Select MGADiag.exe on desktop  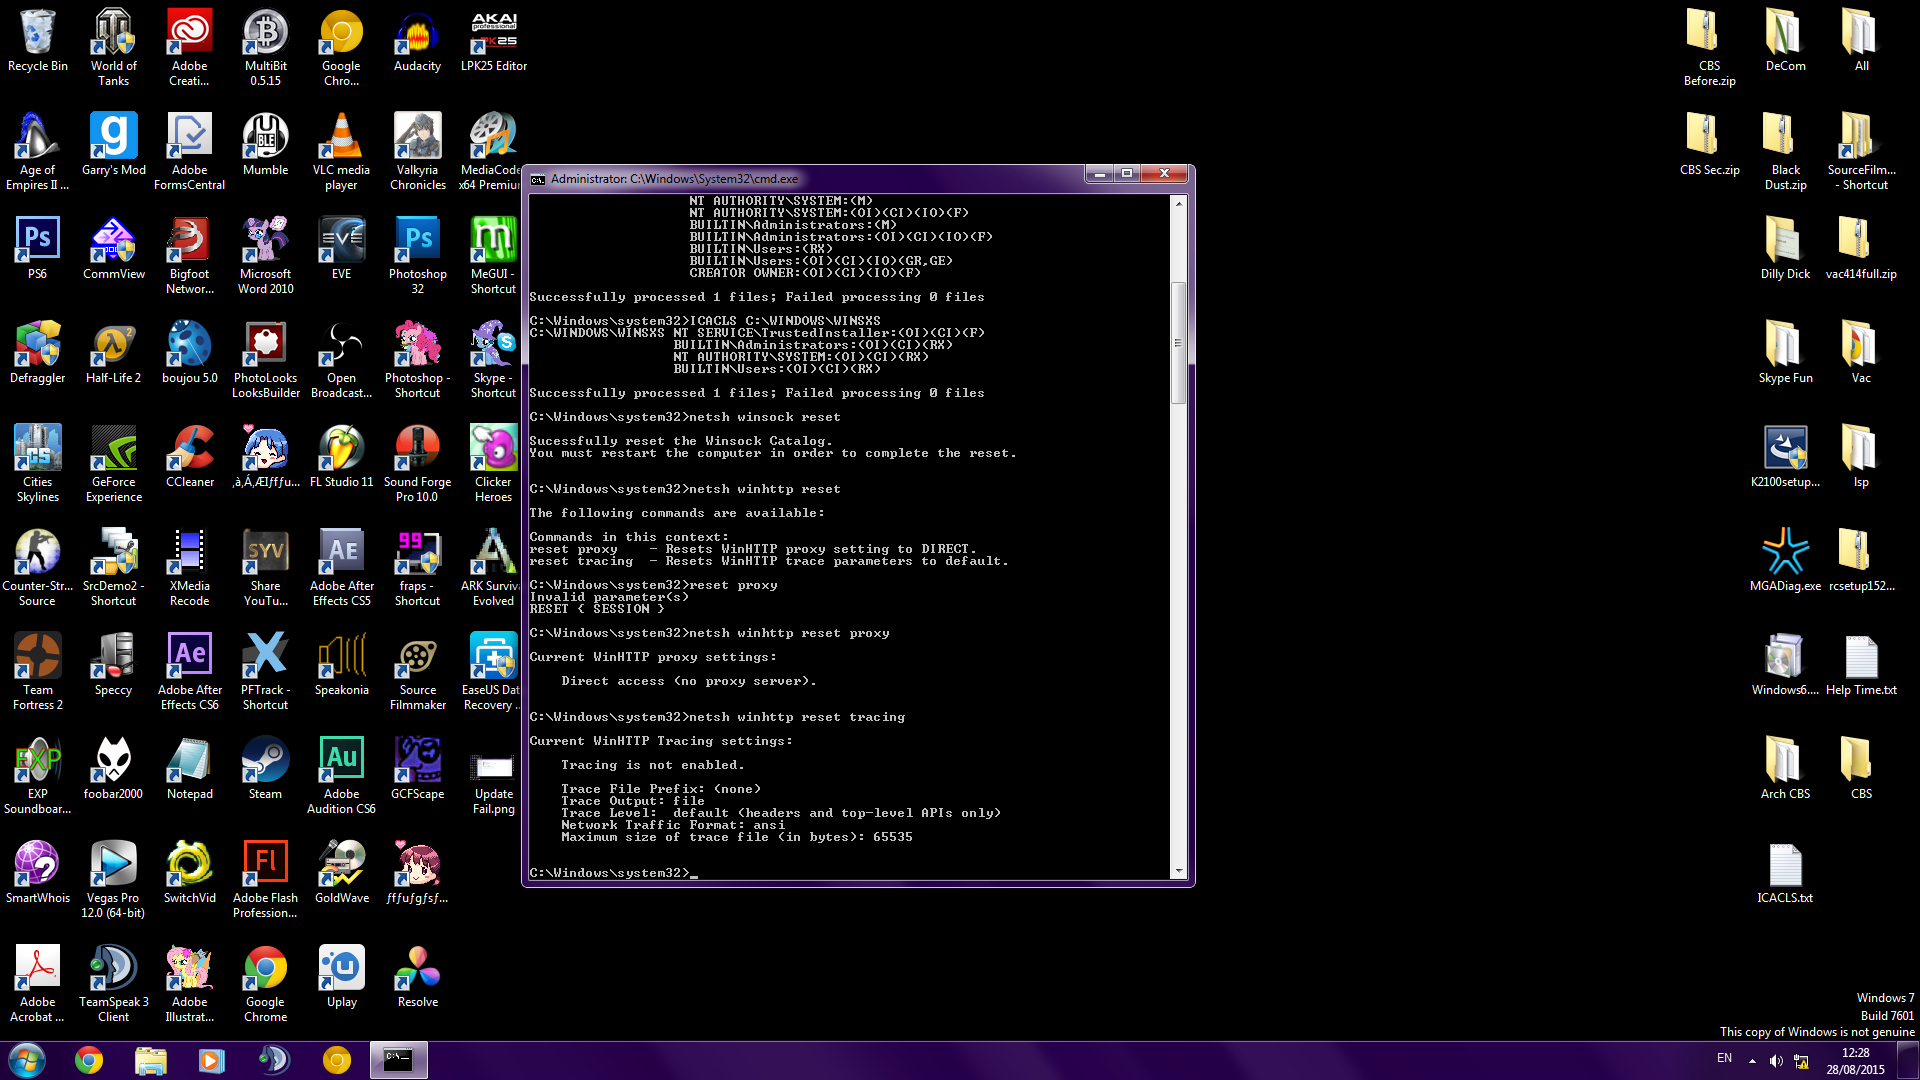(x=1785, y=561)
